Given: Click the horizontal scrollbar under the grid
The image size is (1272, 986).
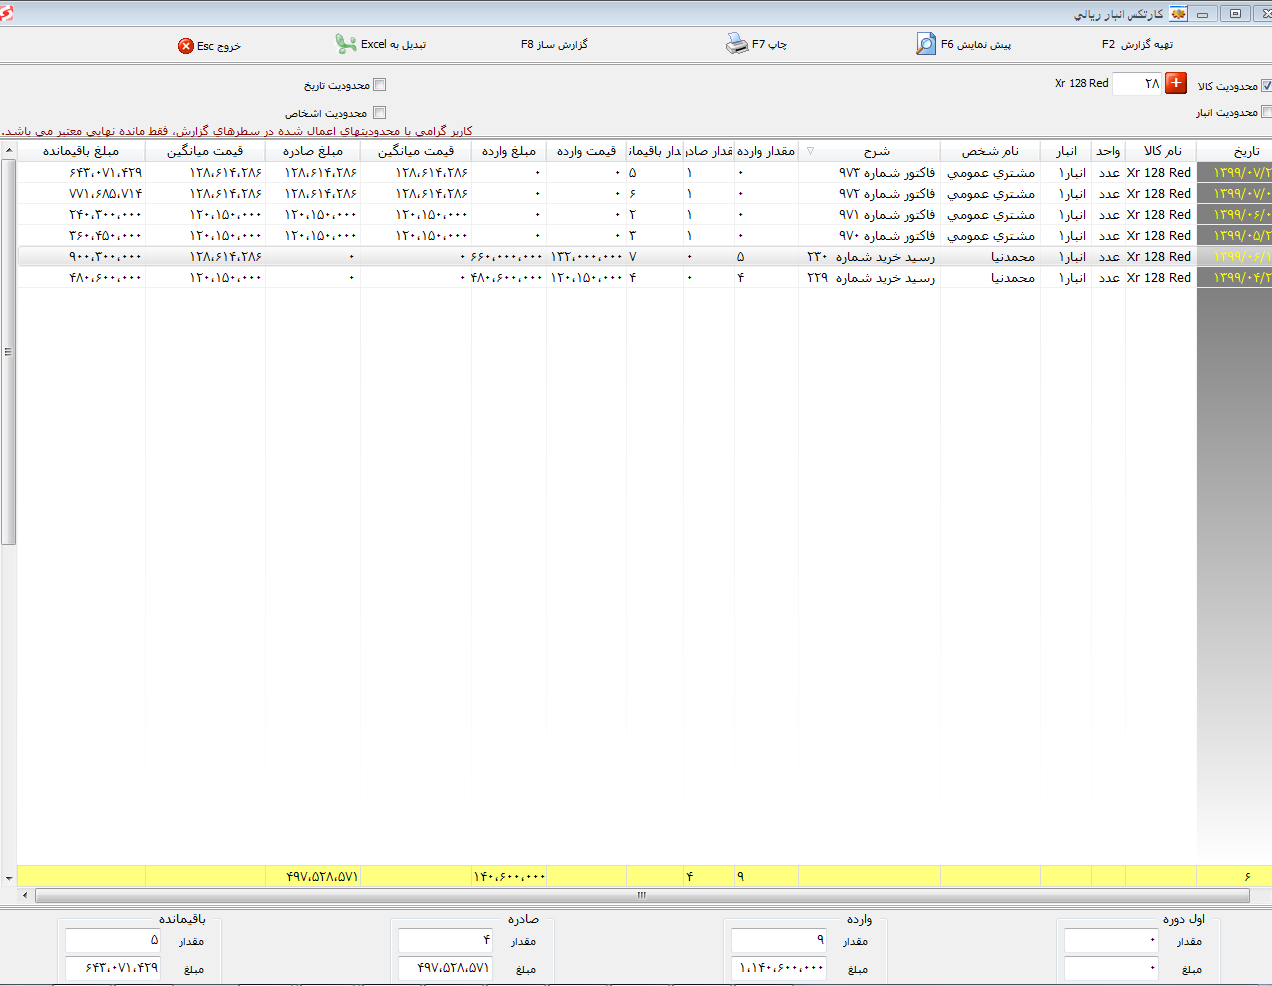Looking at the screenshot, I should click(x=642, y=896).
